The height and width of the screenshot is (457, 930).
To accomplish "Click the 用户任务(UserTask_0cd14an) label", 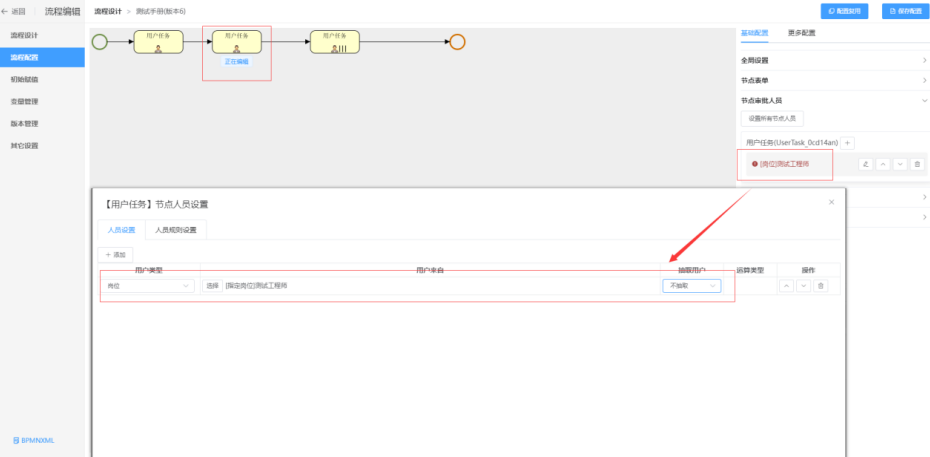I will [x=792, y=143].
